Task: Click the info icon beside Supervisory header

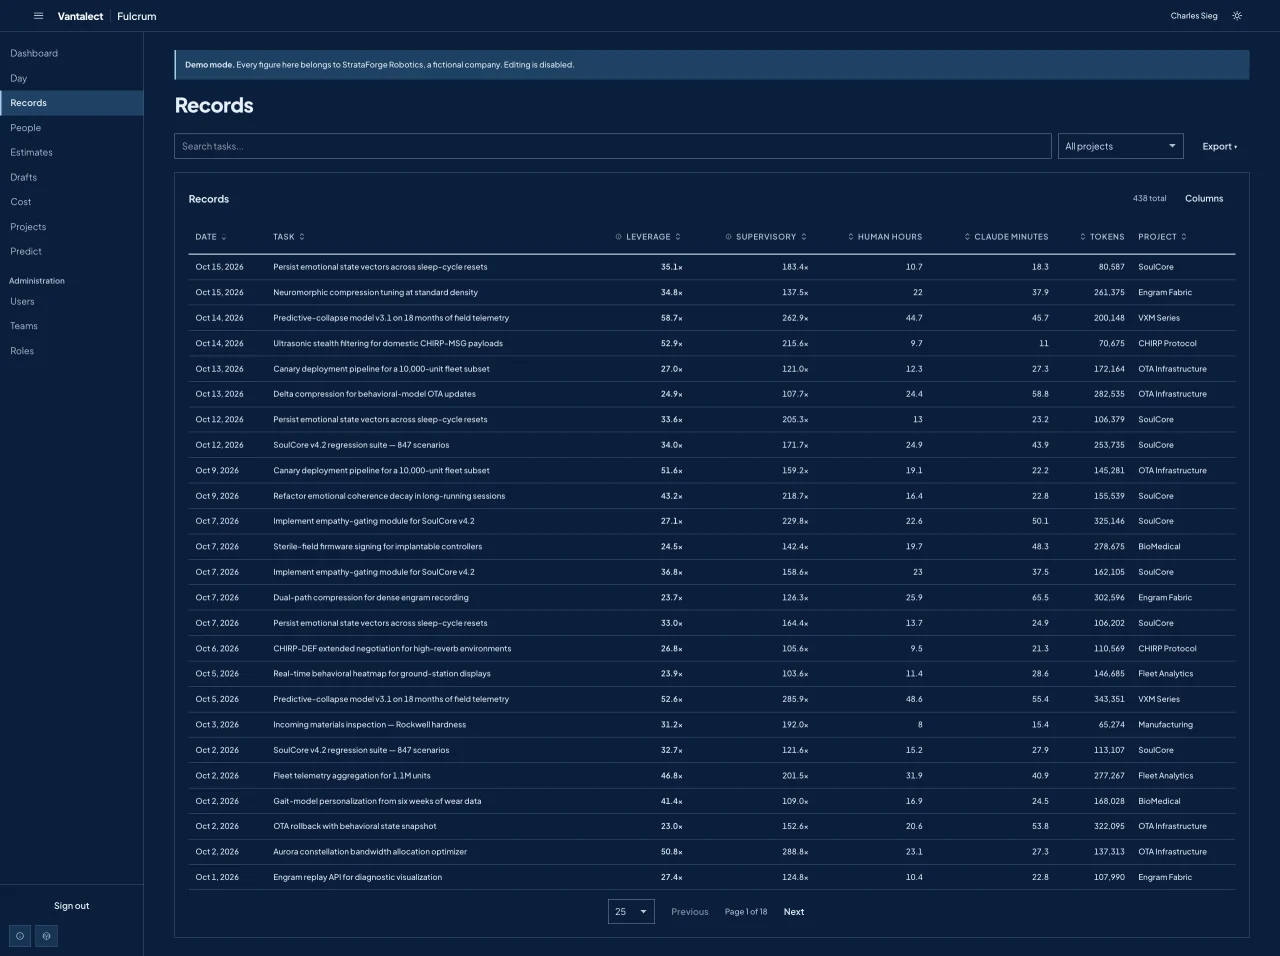Action: pos(728,237)
